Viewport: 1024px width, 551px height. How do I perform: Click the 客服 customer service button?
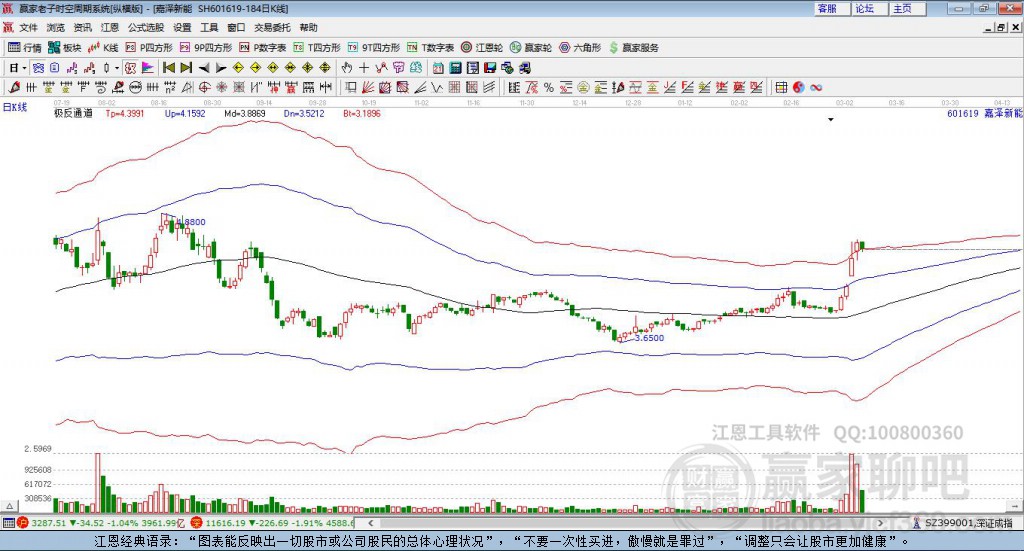[832, 8]
